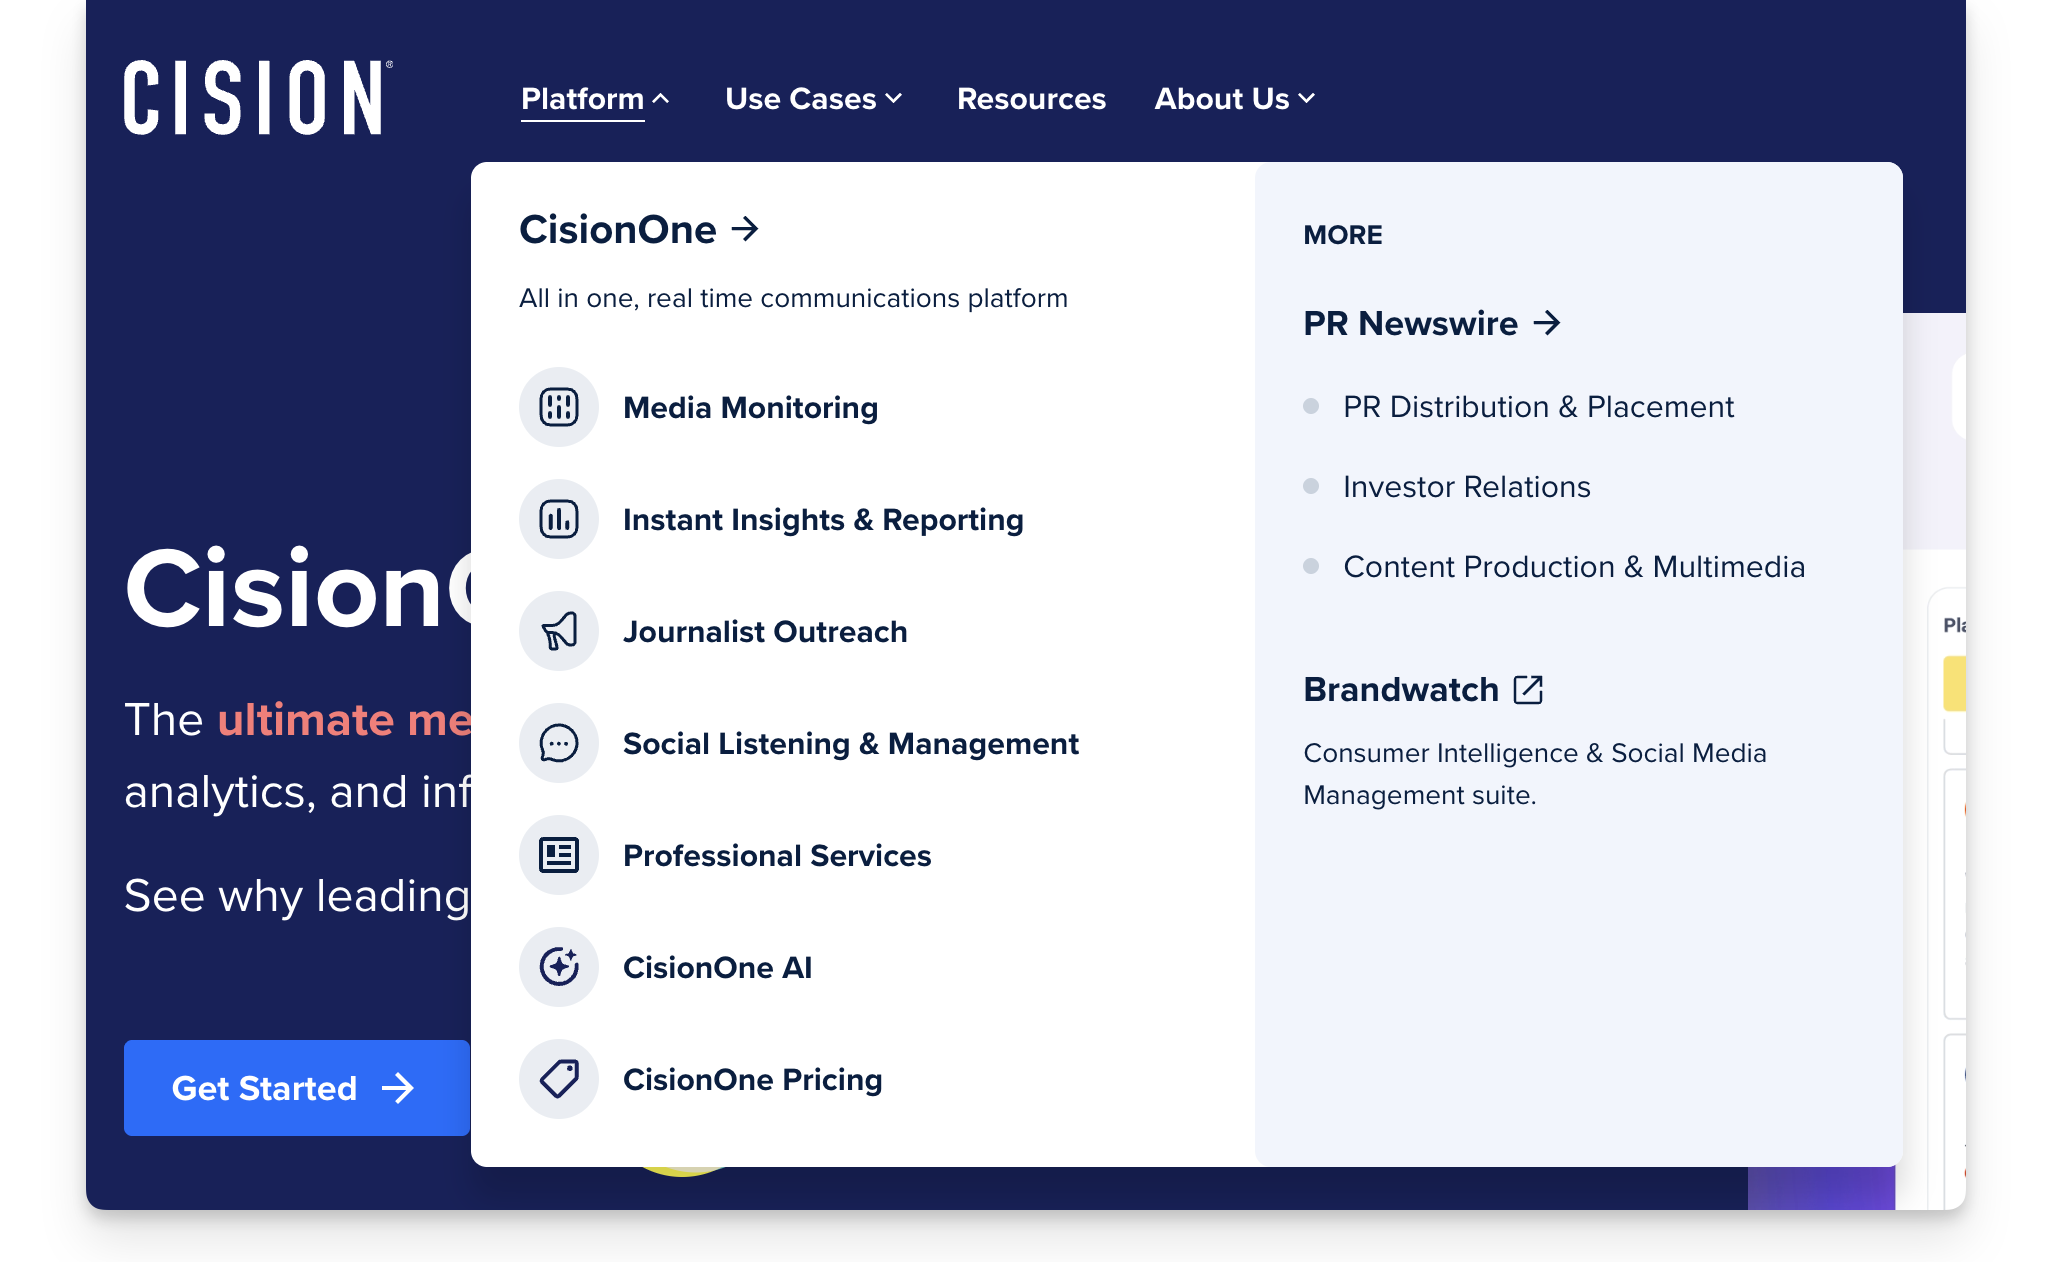Image resolution: width=2052 pixels, height=1262 pixels.
Task: Click the Professional Services newspaper icon
Action: pos(559,855)
